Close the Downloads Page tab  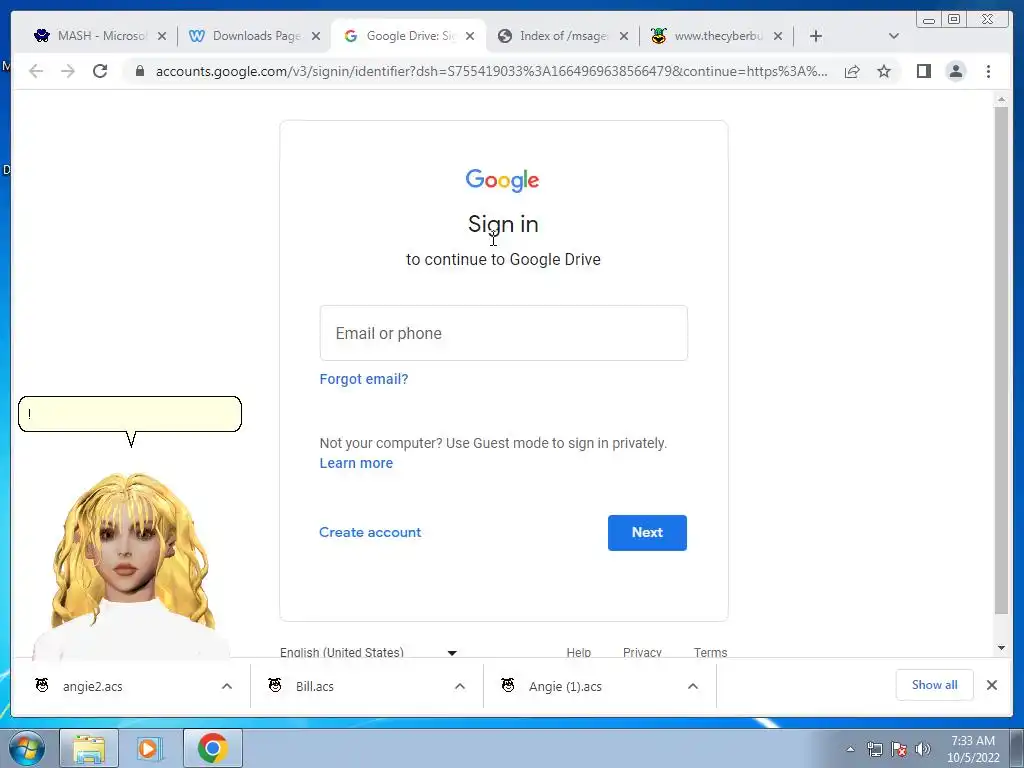(x=316, y=36)
